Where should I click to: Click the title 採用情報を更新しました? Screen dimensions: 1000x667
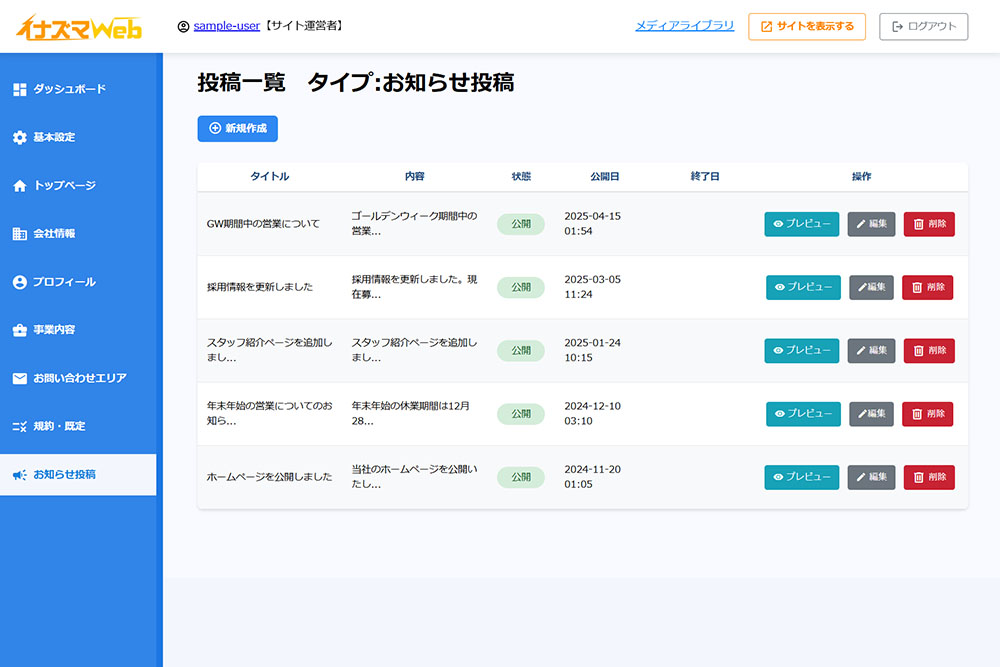pyautogui.click(x=260, y=287)
